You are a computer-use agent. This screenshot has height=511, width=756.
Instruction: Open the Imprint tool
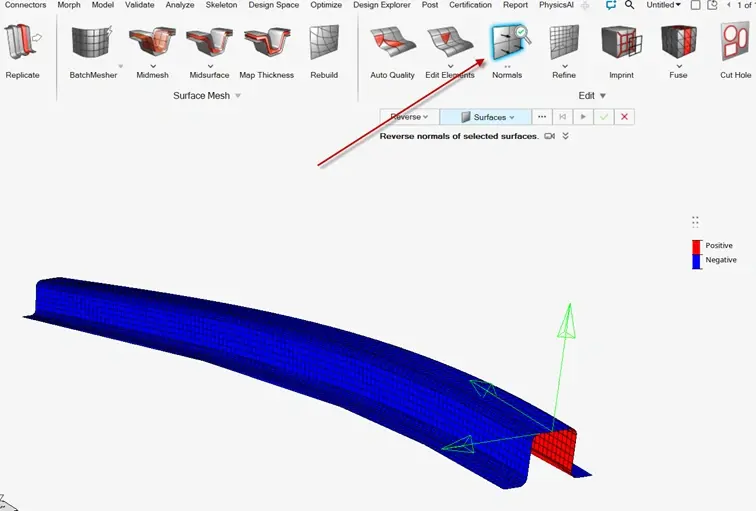tap(621, 44)
